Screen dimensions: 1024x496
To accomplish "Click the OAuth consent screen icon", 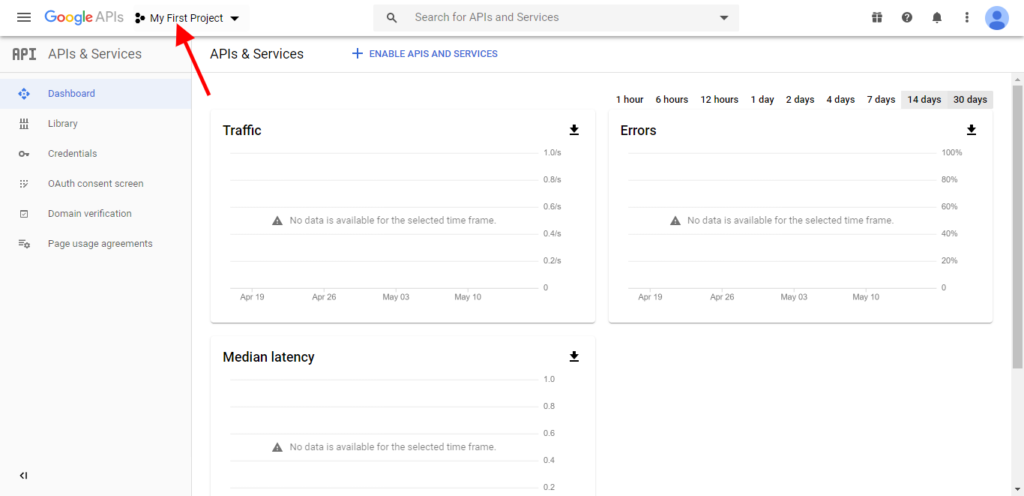I will click(24, 184).
